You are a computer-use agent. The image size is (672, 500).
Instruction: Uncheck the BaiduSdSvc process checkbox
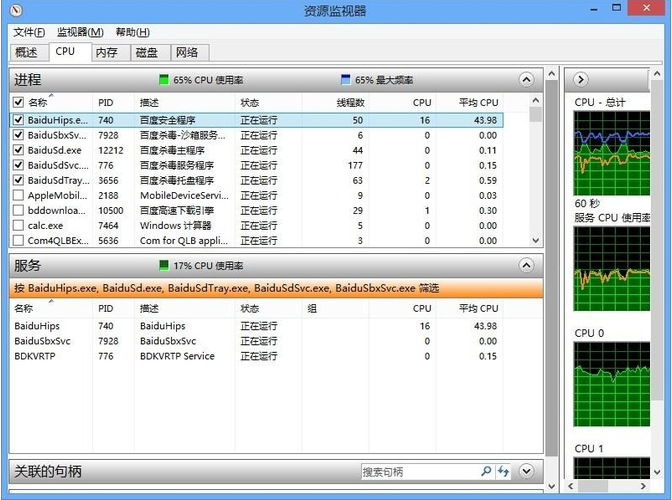(18, 165)
